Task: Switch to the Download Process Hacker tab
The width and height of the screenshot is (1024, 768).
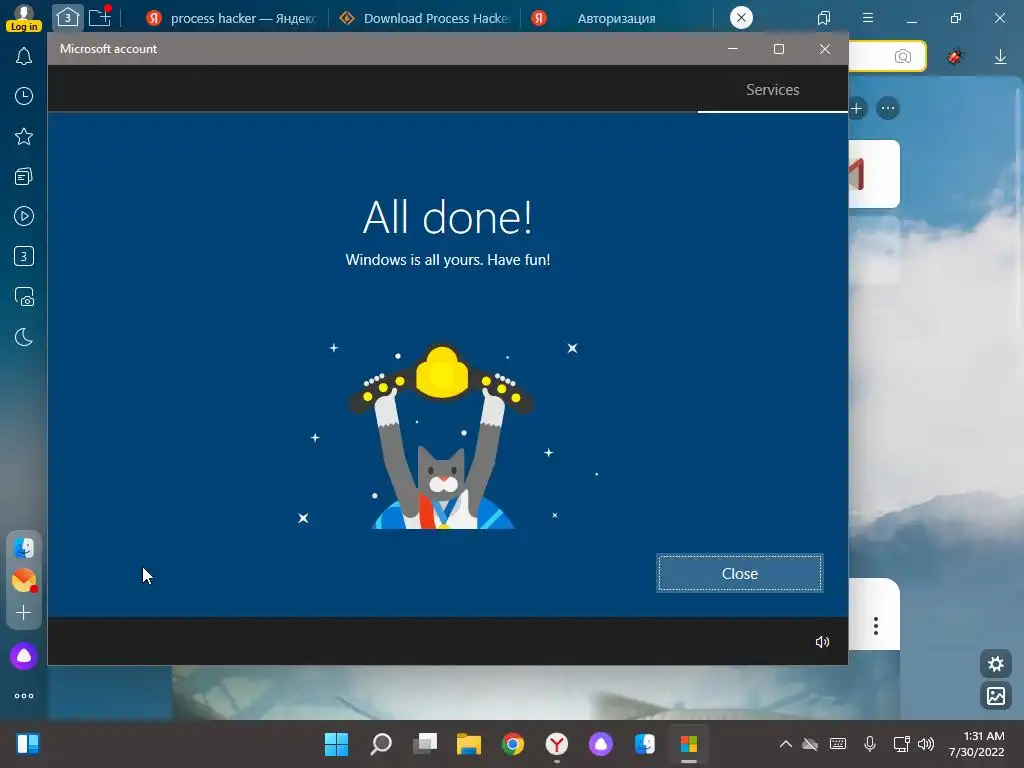Action: [x=426, y=18]
